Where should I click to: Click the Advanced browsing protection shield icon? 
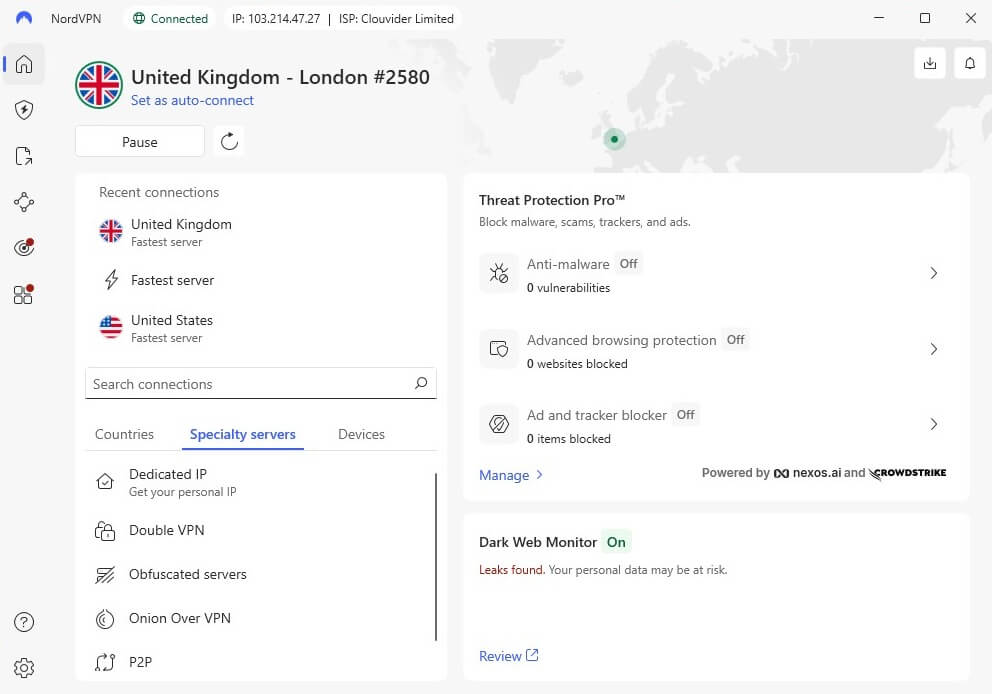coord(499,349)
